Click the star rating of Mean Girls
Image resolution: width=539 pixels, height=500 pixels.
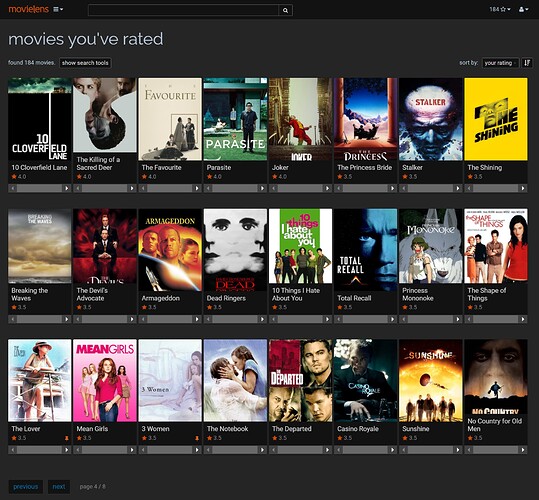tap(84, 438)
